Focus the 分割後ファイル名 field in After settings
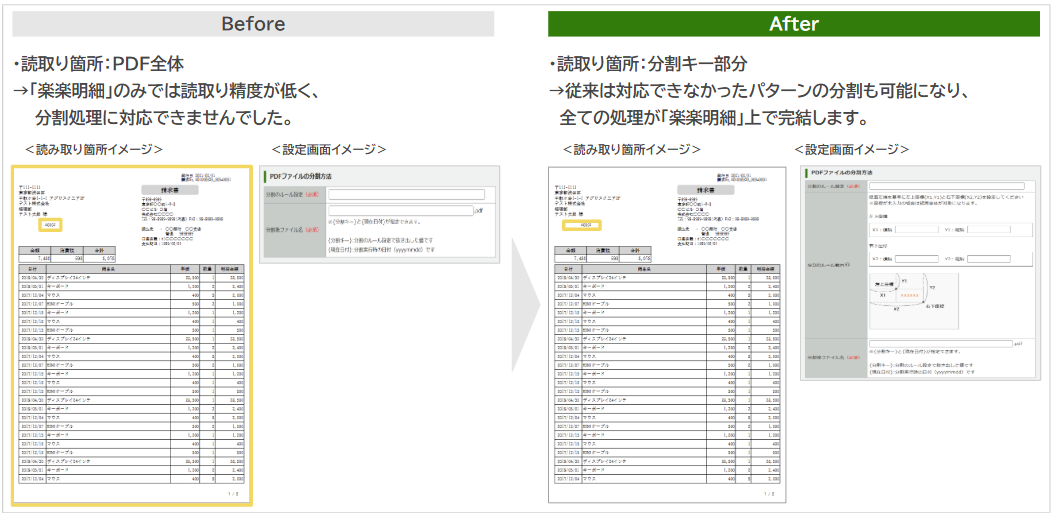 pyautogui.click(x=940, y=343)
